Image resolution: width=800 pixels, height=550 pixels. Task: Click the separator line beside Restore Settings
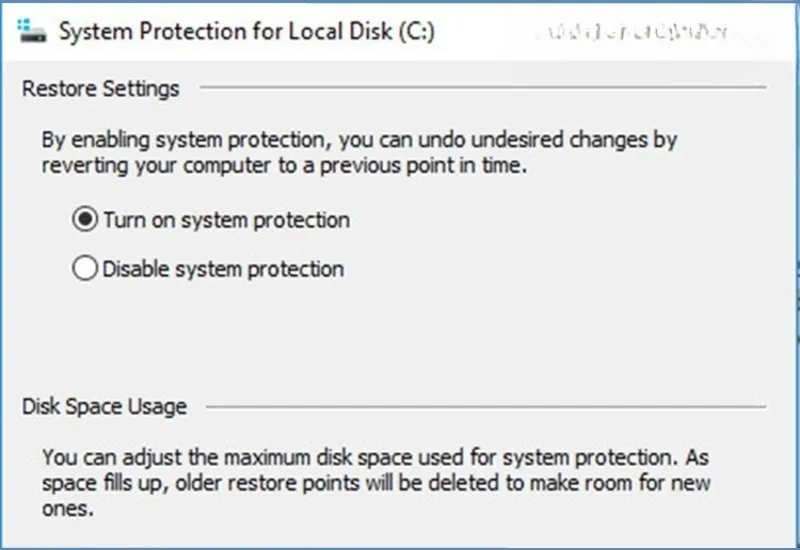480,89
